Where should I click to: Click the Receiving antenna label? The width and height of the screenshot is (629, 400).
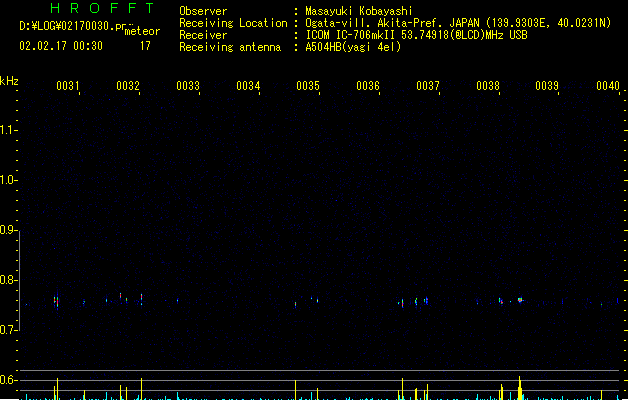[x=230, y=47]
